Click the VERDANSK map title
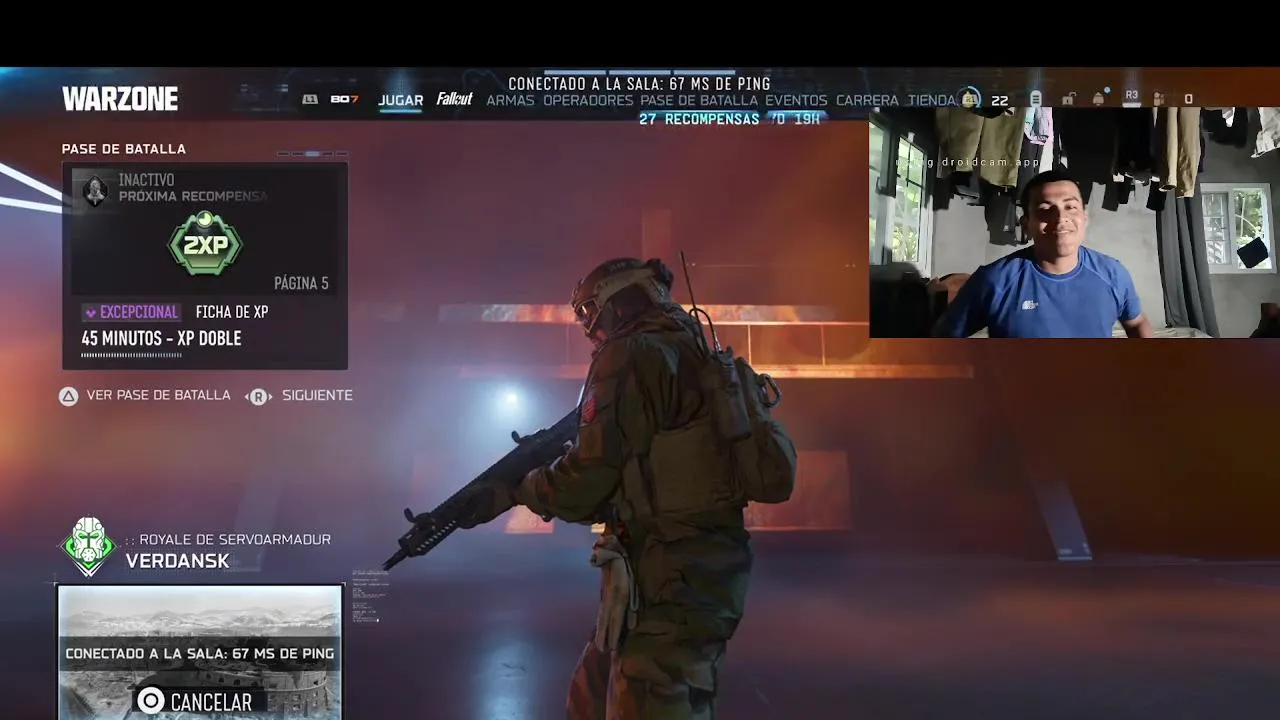This screenshot has width=1280, height=720. [x=178, y=561]
